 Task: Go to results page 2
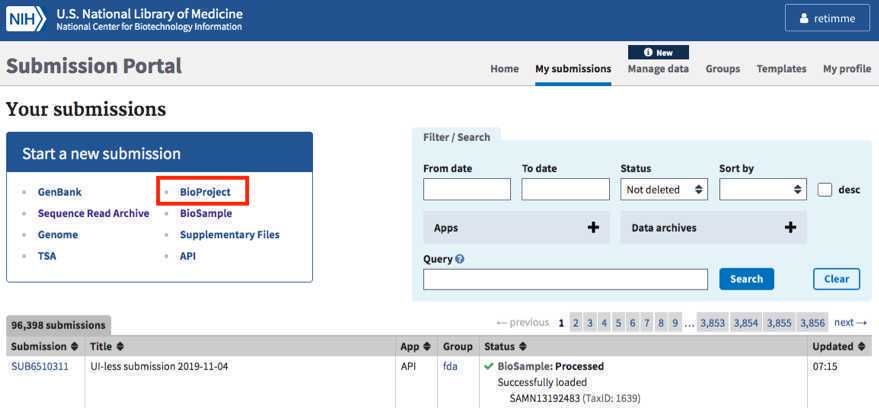pyautogui.click(x=576, y=323)
